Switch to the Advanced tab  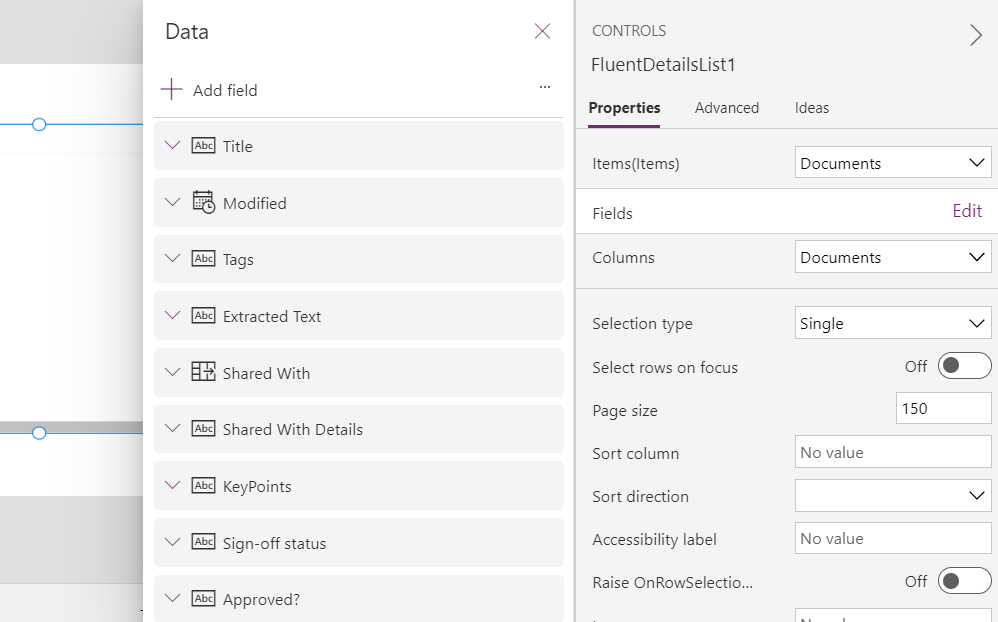point(727,108)
